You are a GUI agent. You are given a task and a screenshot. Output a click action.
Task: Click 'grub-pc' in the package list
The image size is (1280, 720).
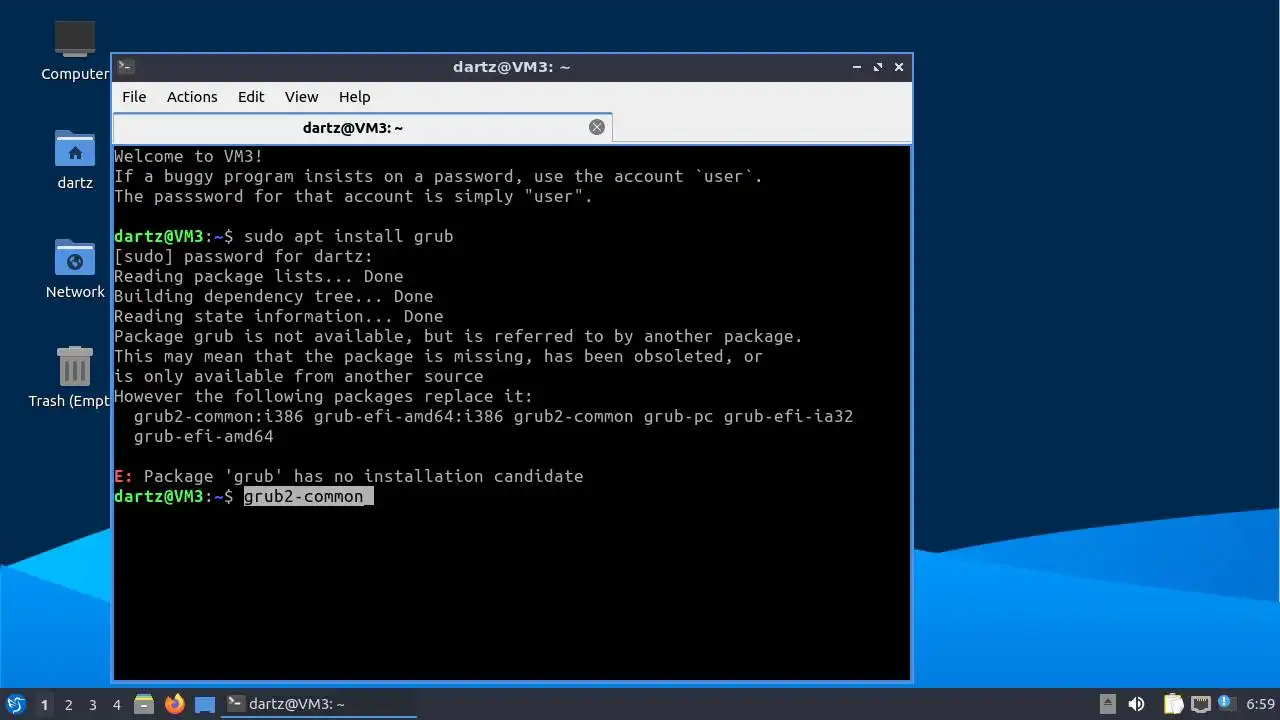pyautogui.click(x=679, y=416)
